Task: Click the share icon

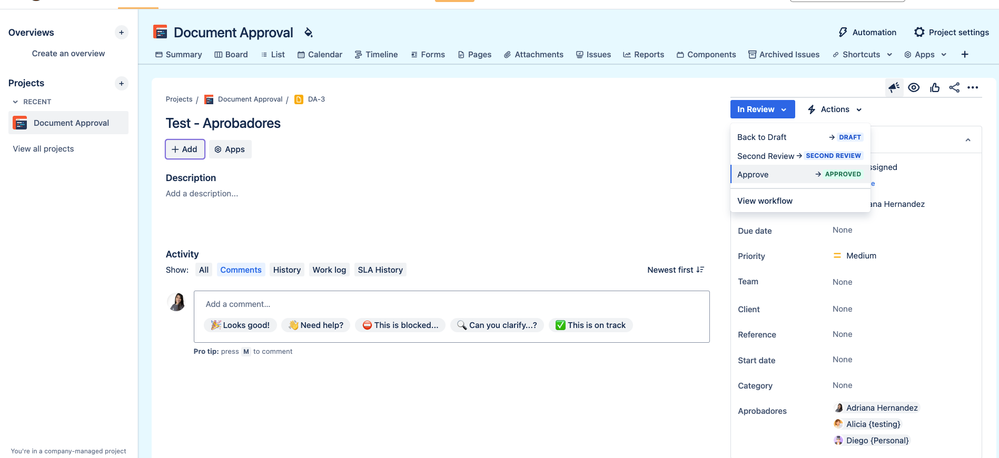Action: pos(954,88)
